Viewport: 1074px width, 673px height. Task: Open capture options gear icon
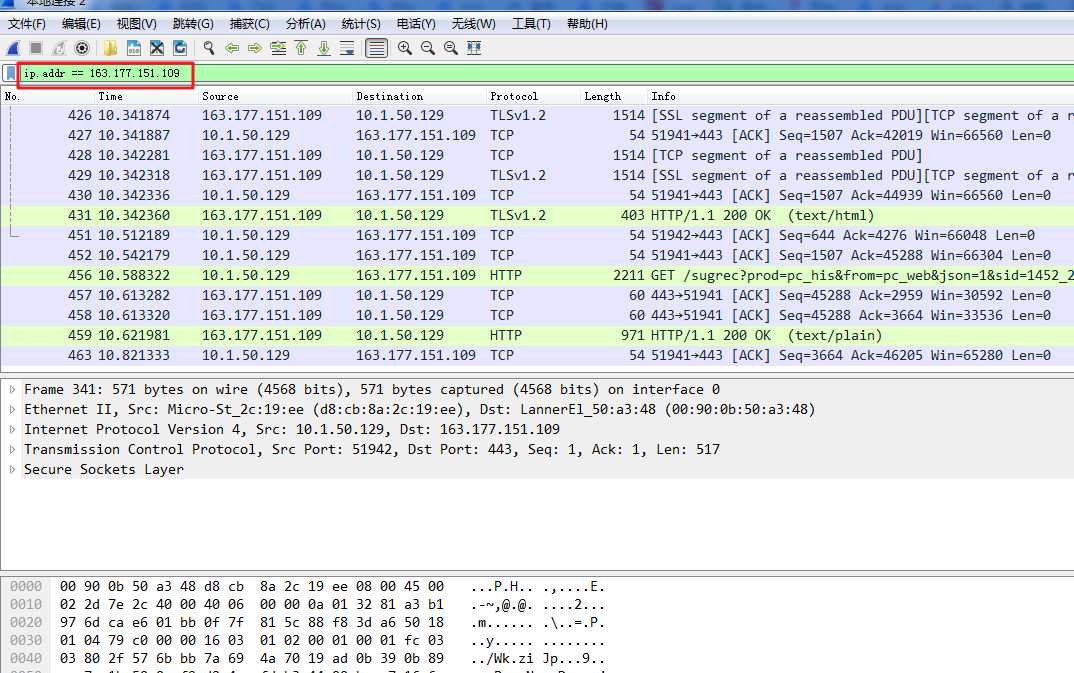tap(82, 48)
